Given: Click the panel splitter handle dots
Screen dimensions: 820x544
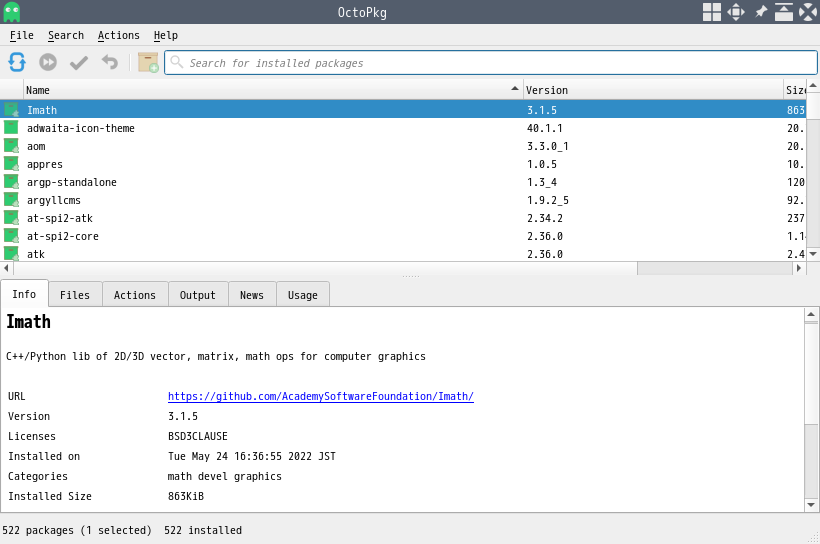Looking at the screenshot, I should pos(411,276).
